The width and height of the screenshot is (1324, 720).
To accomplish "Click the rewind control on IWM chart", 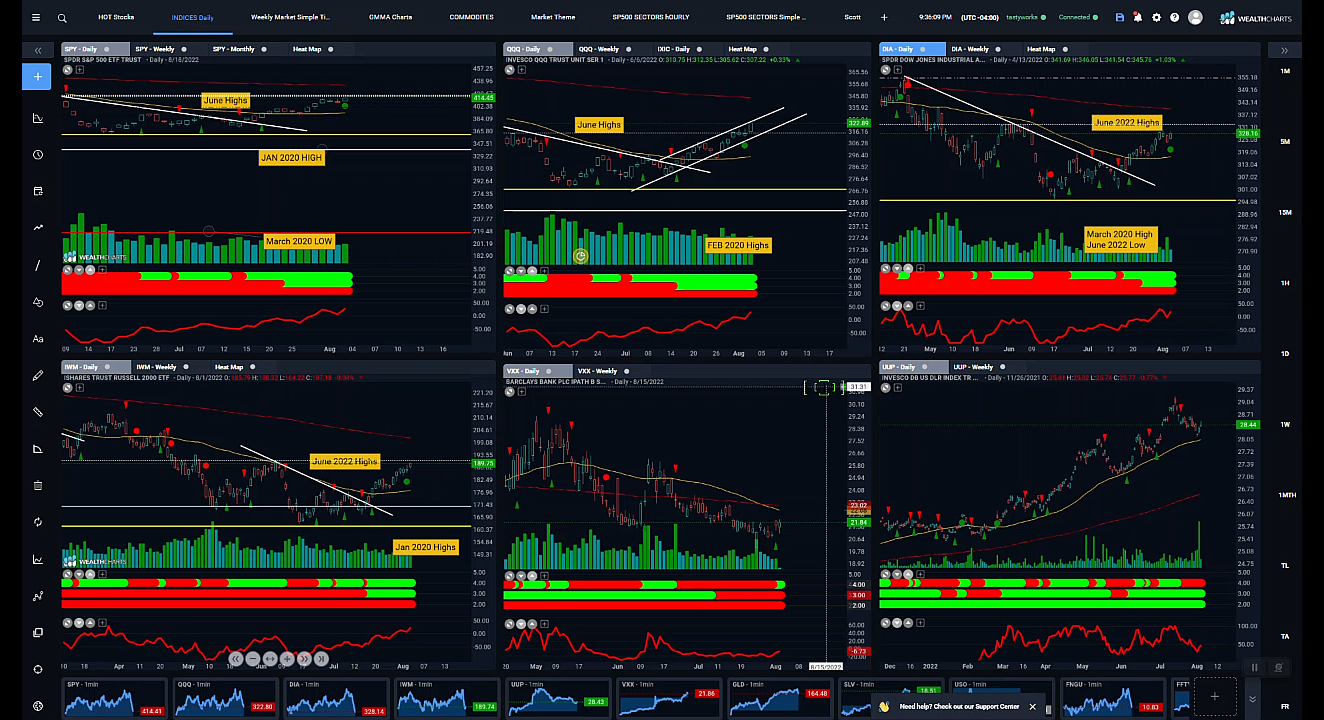I will (235, 659).
